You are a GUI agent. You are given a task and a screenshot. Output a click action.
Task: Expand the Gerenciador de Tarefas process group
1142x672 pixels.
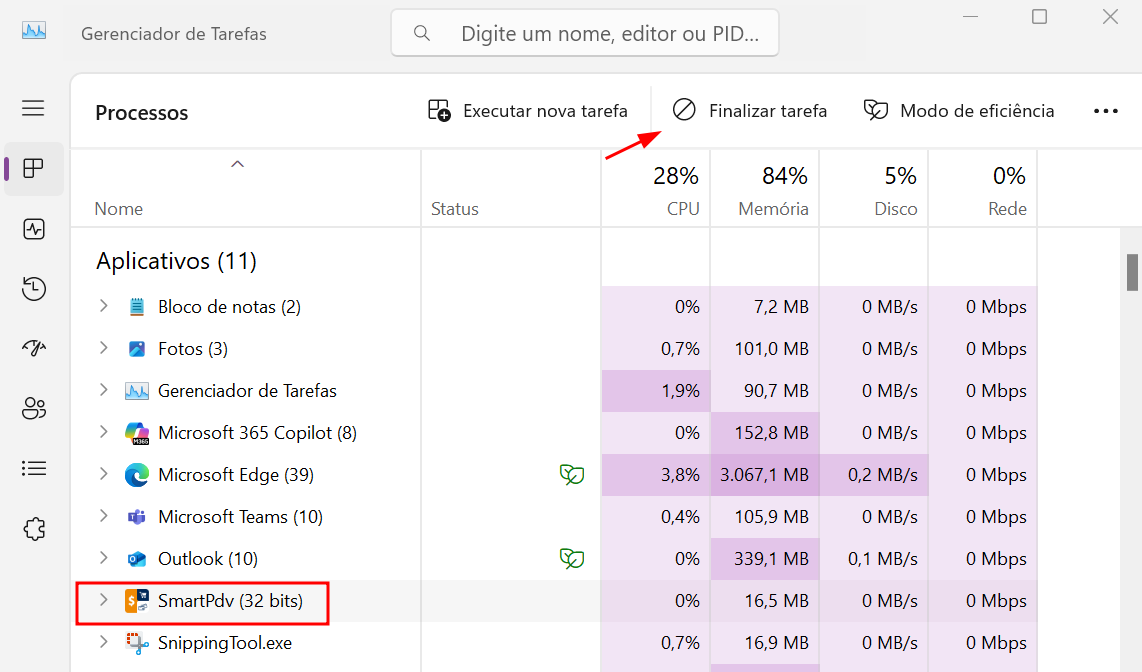103,390
